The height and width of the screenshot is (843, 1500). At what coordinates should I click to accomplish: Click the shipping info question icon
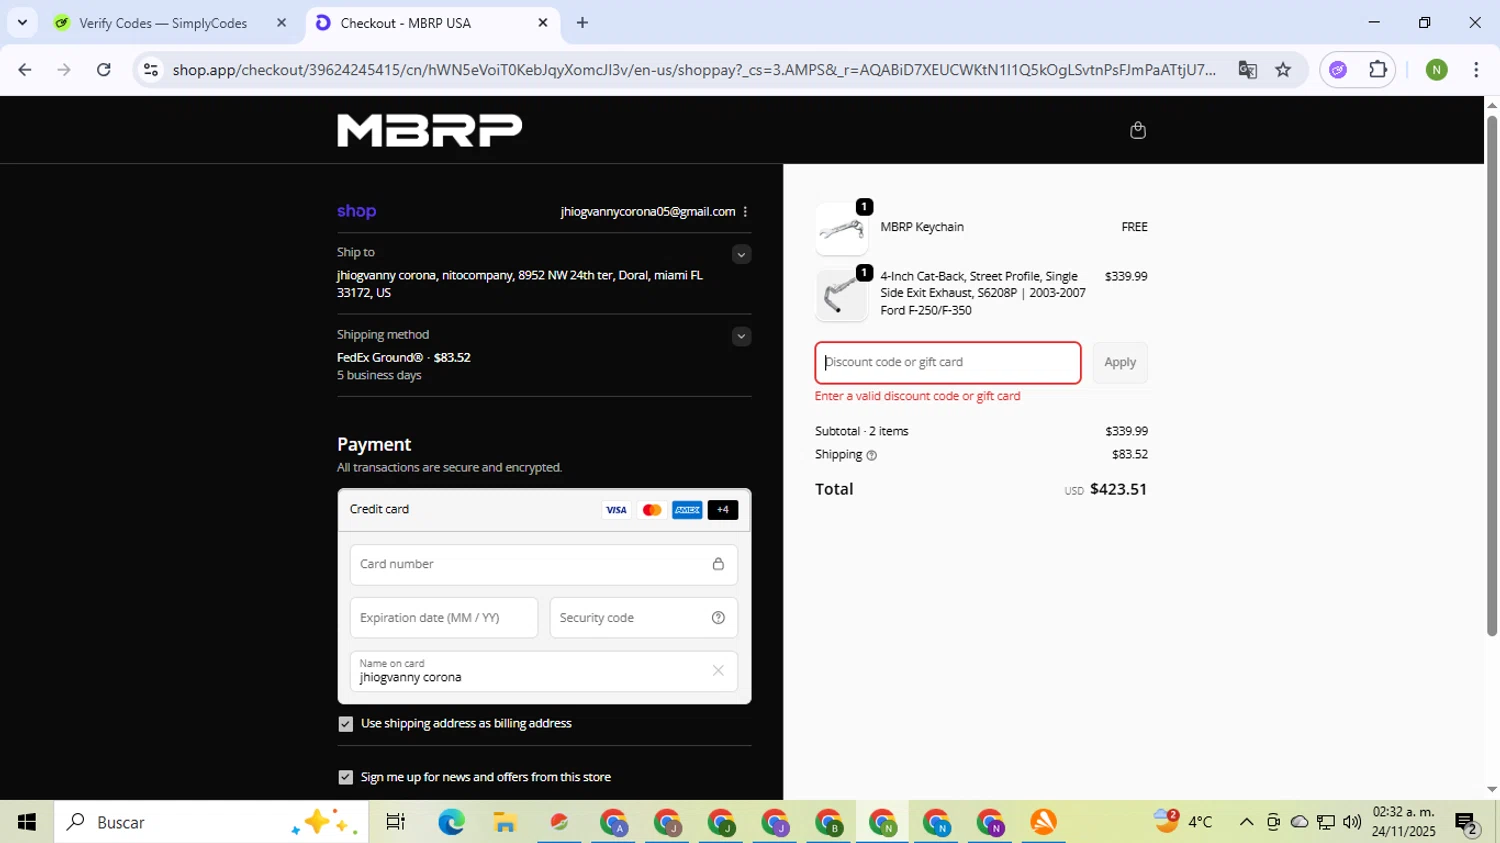pyautogui.click(x=871, y=455)
